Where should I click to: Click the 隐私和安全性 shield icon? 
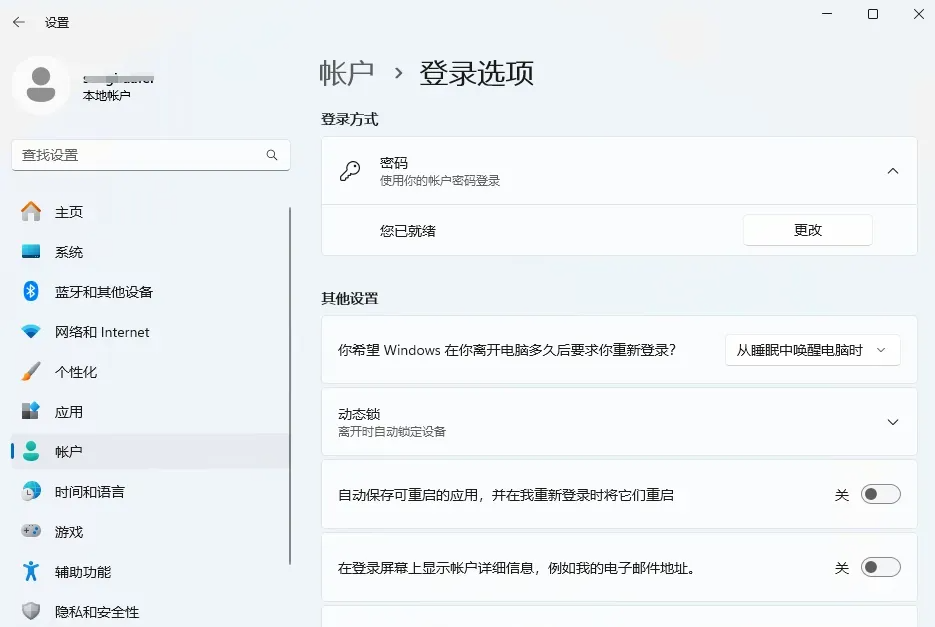coord(31,611)
